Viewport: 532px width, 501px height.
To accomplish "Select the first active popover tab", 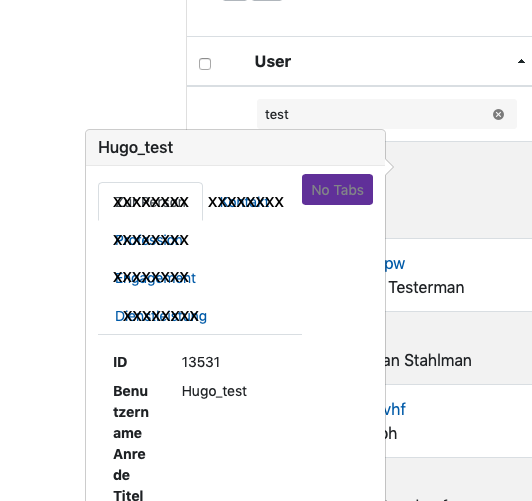I will click(x=151, y=202).
